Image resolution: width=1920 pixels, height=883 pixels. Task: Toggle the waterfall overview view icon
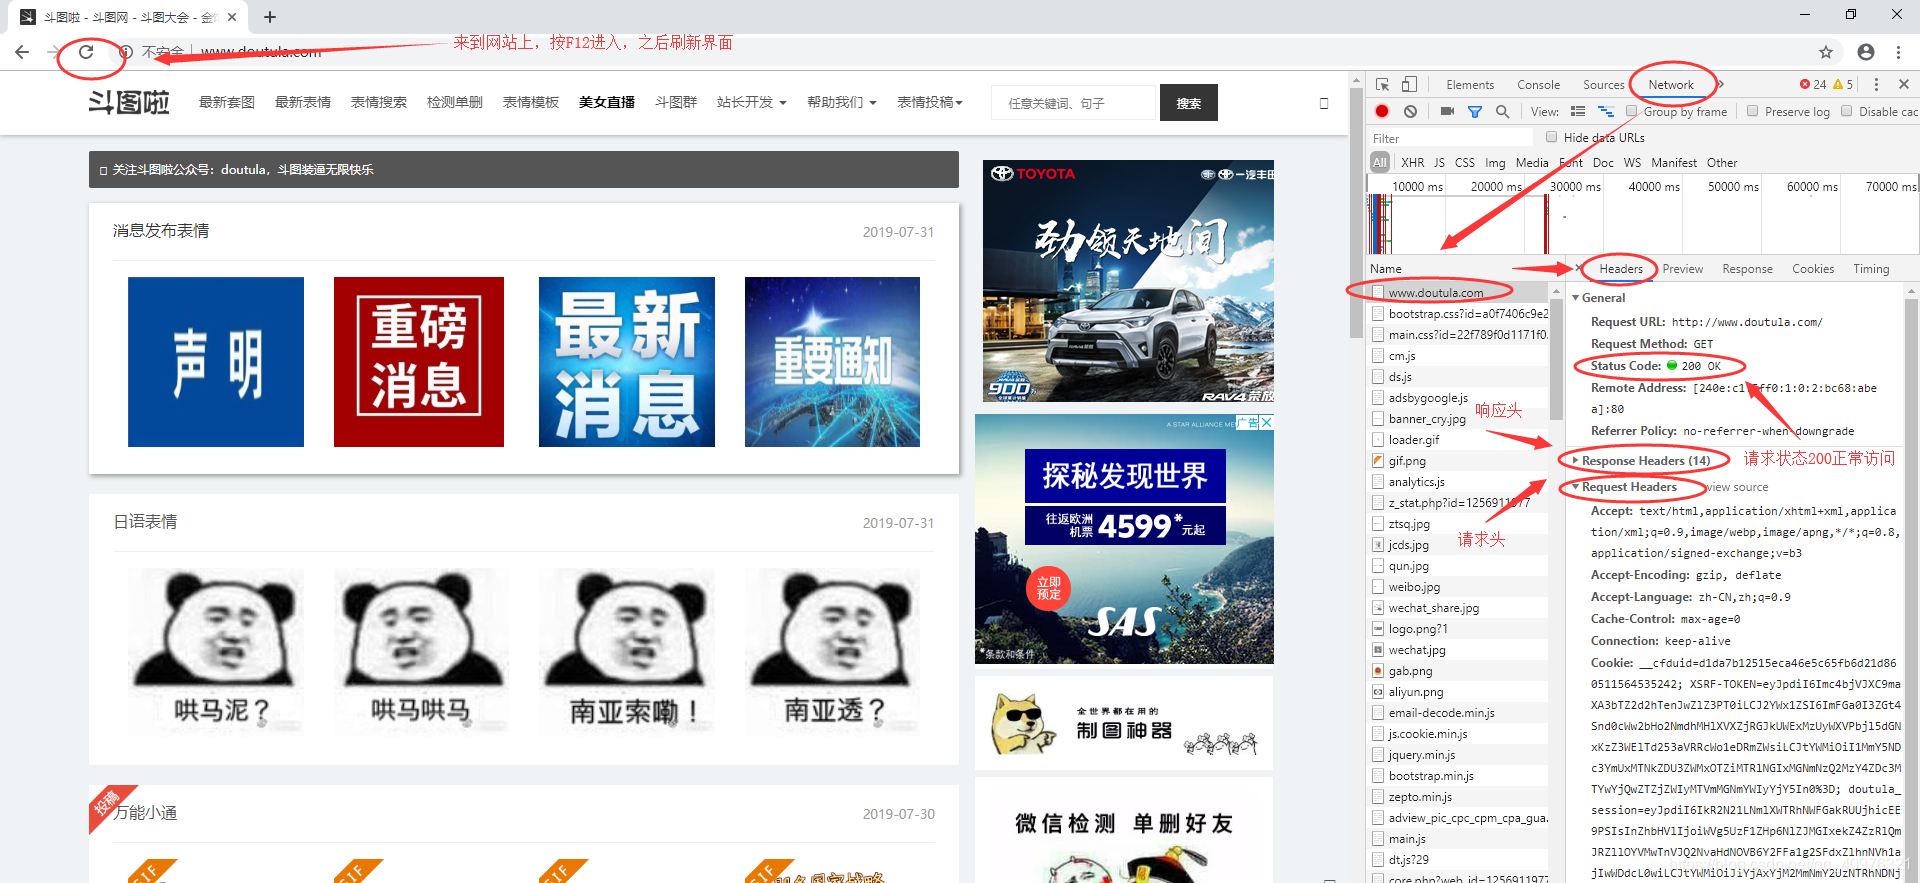pos(1605,111)
